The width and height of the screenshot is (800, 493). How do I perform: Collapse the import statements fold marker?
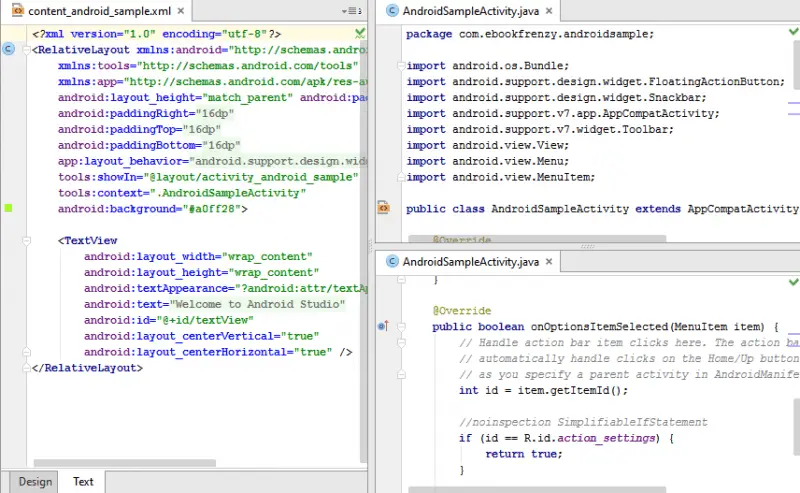click(x=402, y=66)
